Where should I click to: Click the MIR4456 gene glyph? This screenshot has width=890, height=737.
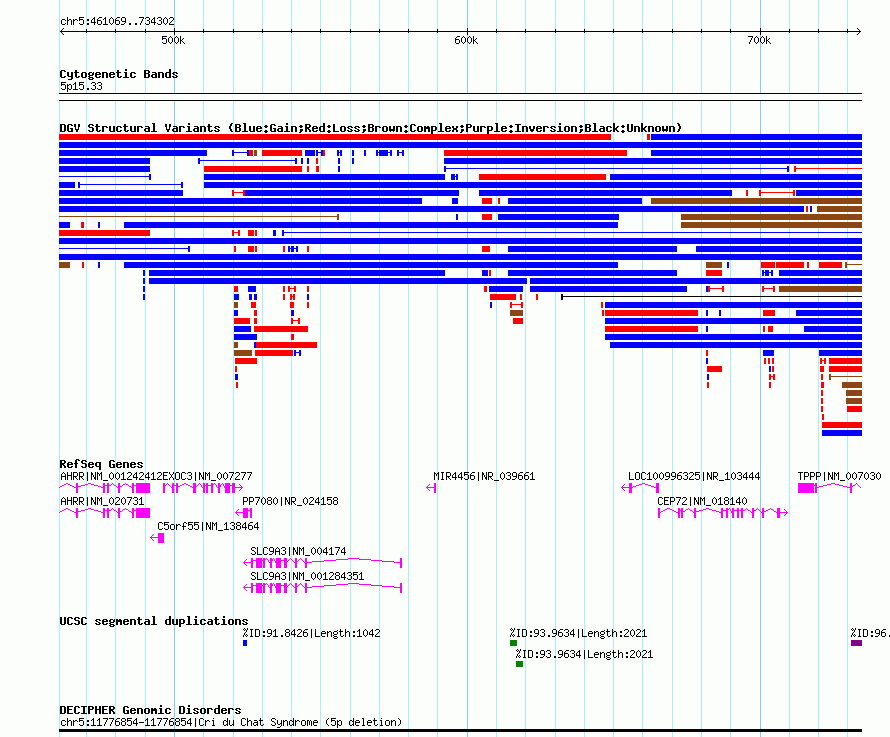(x=431, y=488)
